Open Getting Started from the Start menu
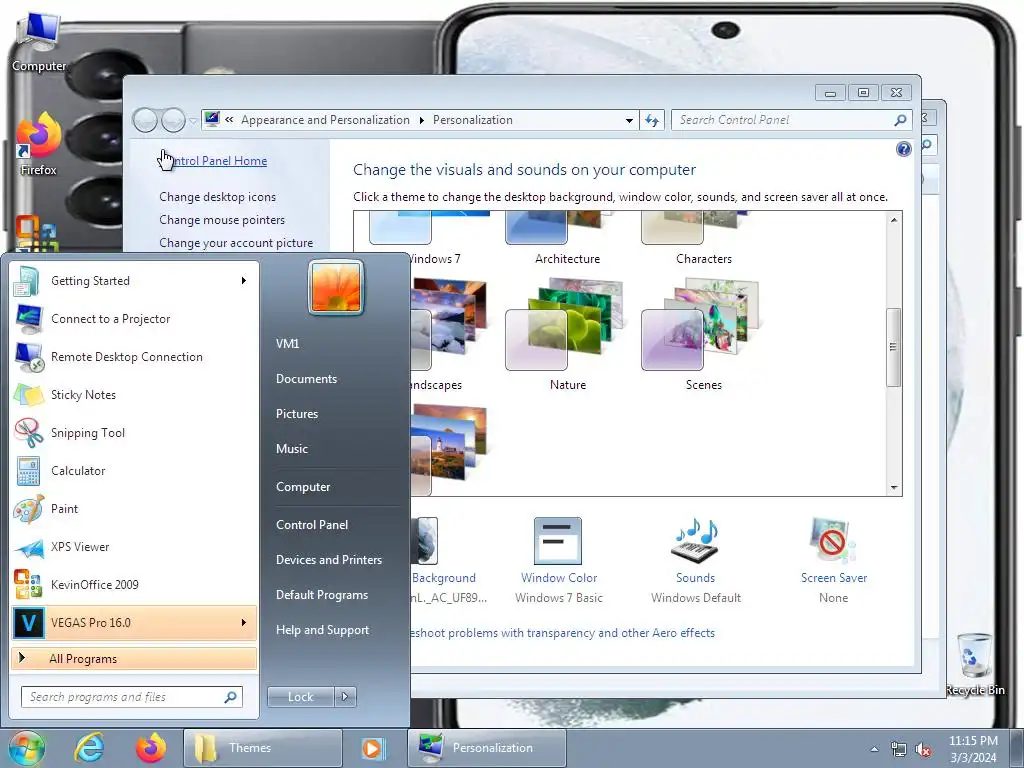The image size is (1024, 768). [134, 281]
